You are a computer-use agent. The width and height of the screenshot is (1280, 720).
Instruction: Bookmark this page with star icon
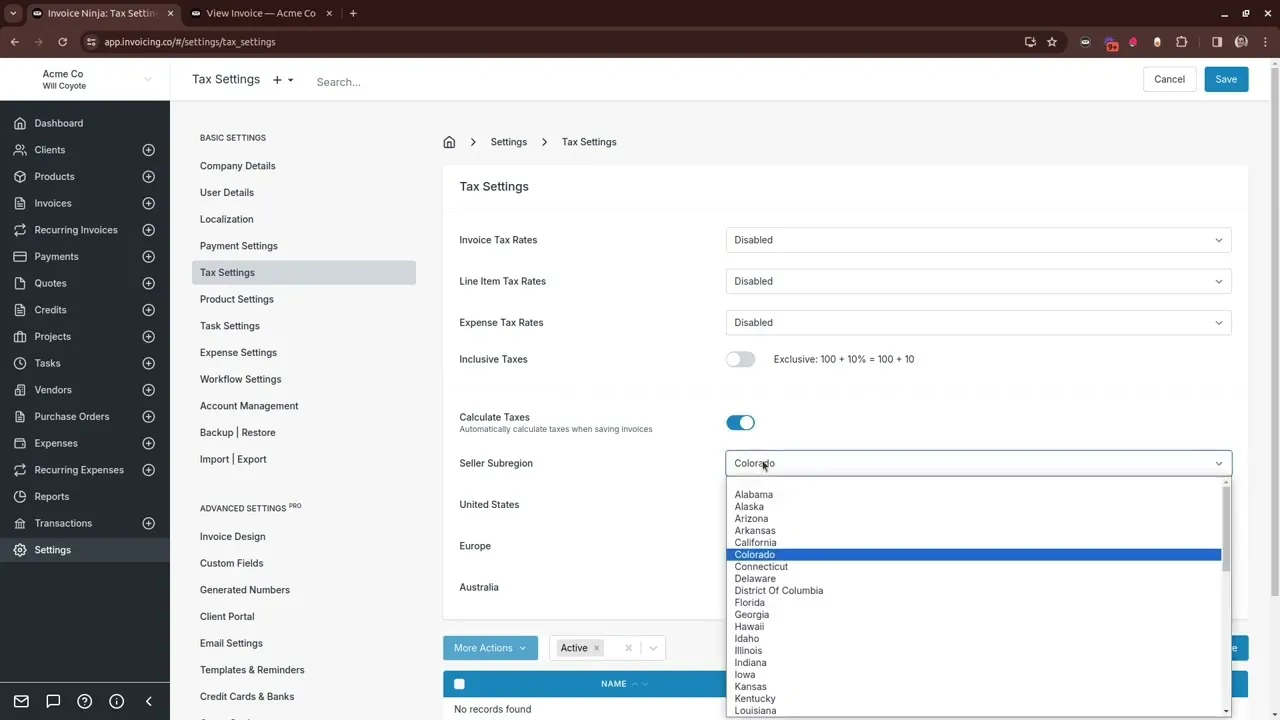1052,42
